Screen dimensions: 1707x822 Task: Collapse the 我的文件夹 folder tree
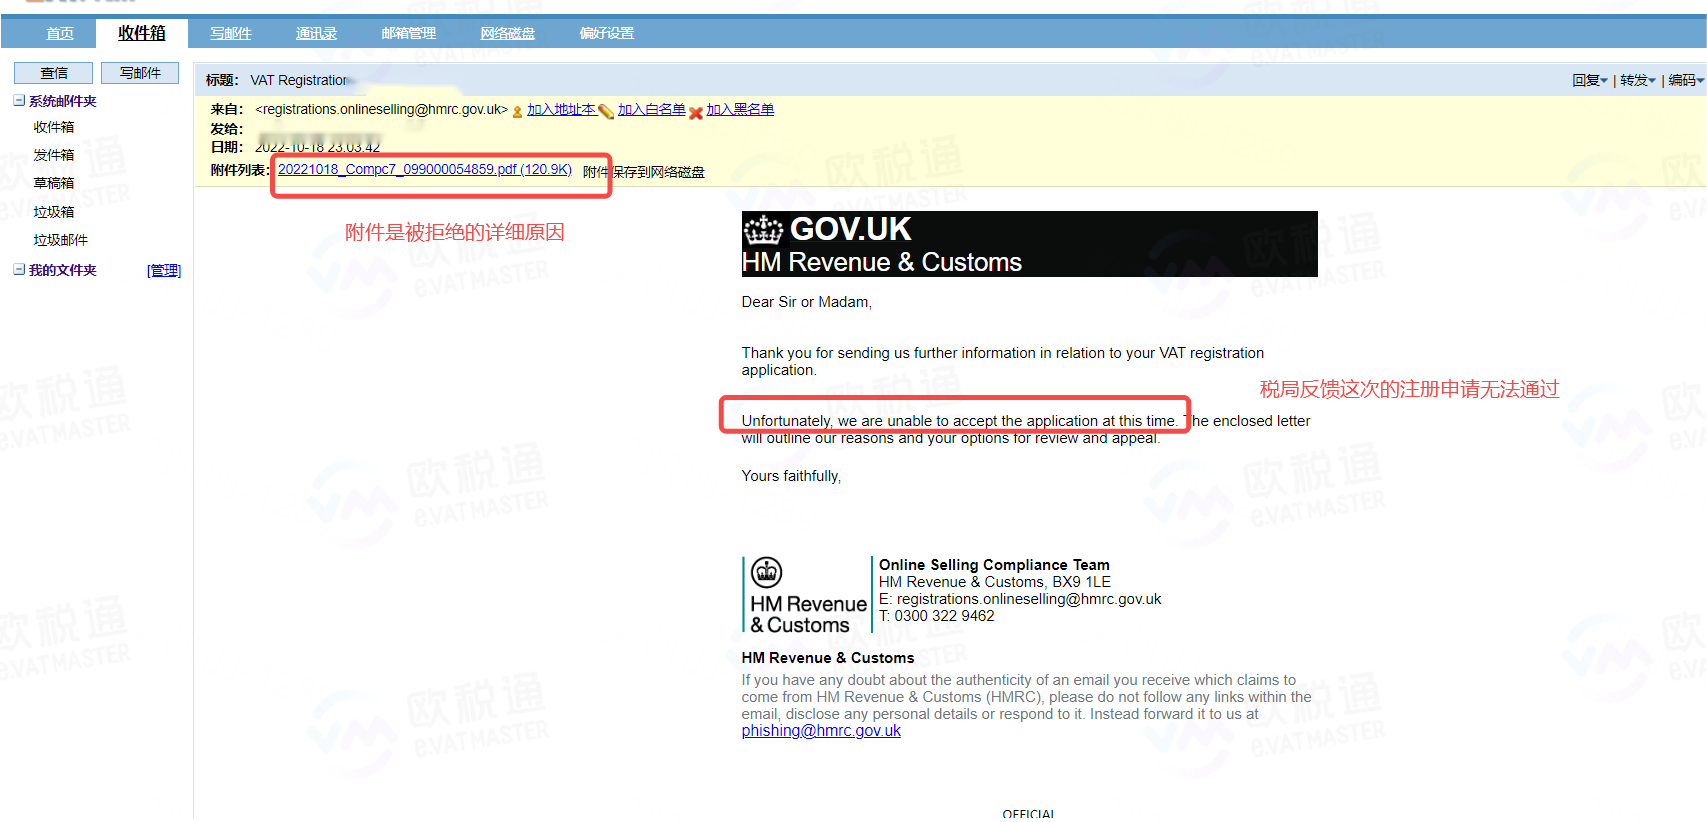(x=19, y=270)
